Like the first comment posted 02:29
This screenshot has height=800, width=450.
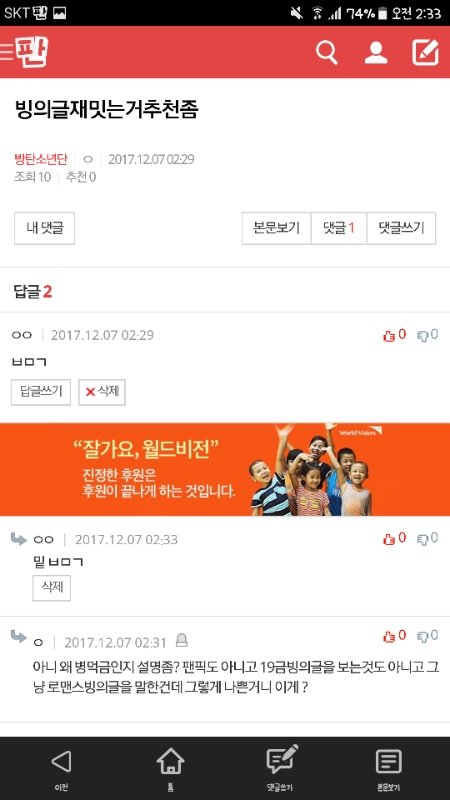[394, 335]
